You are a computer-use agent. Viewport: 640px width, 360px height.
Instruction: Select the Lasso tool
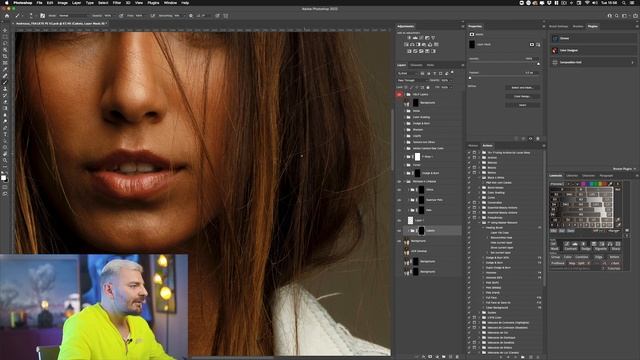(5, 44)
